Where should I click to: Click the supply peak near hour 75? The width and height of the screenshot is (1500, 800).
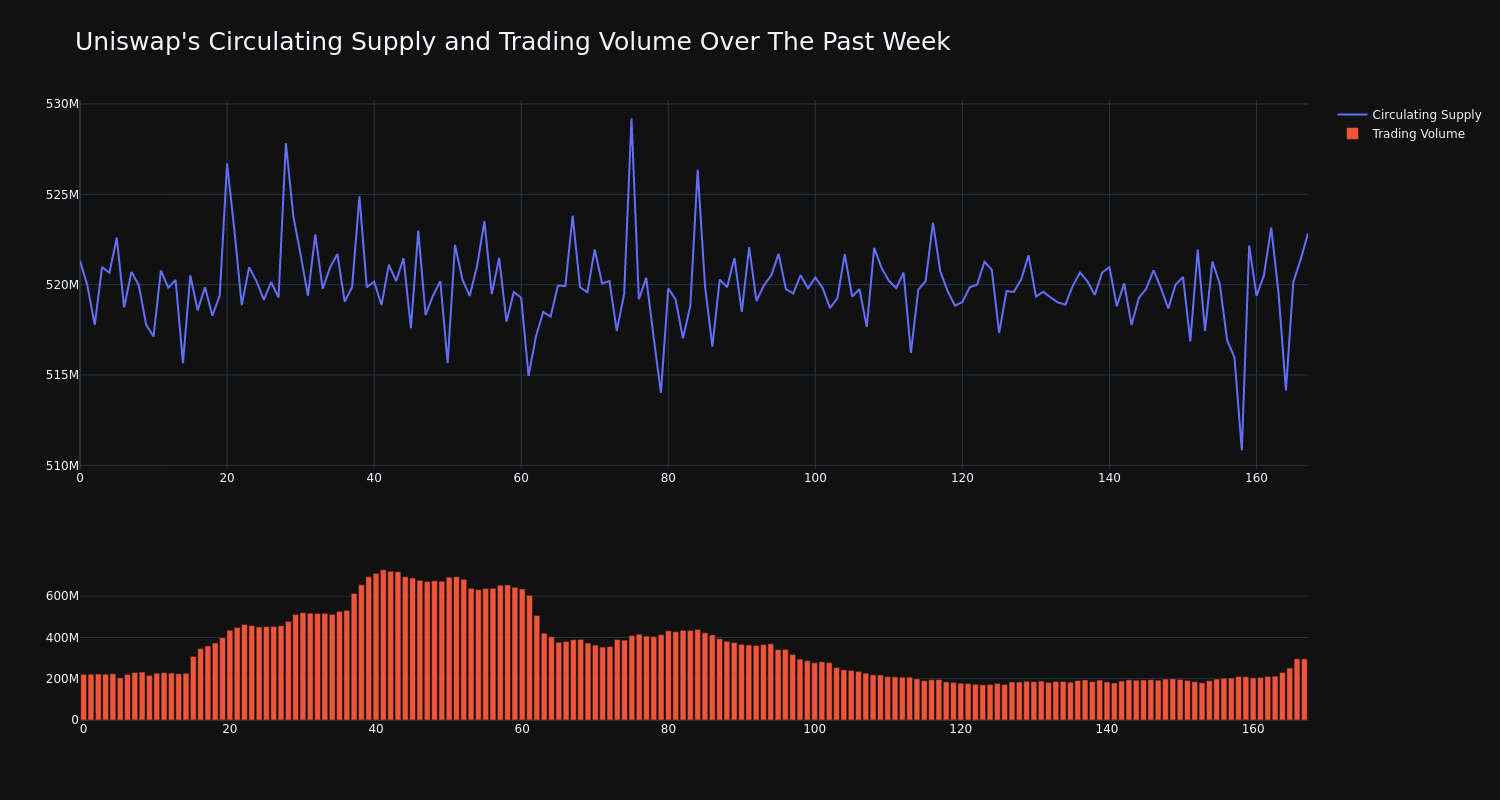click(631, 120)
